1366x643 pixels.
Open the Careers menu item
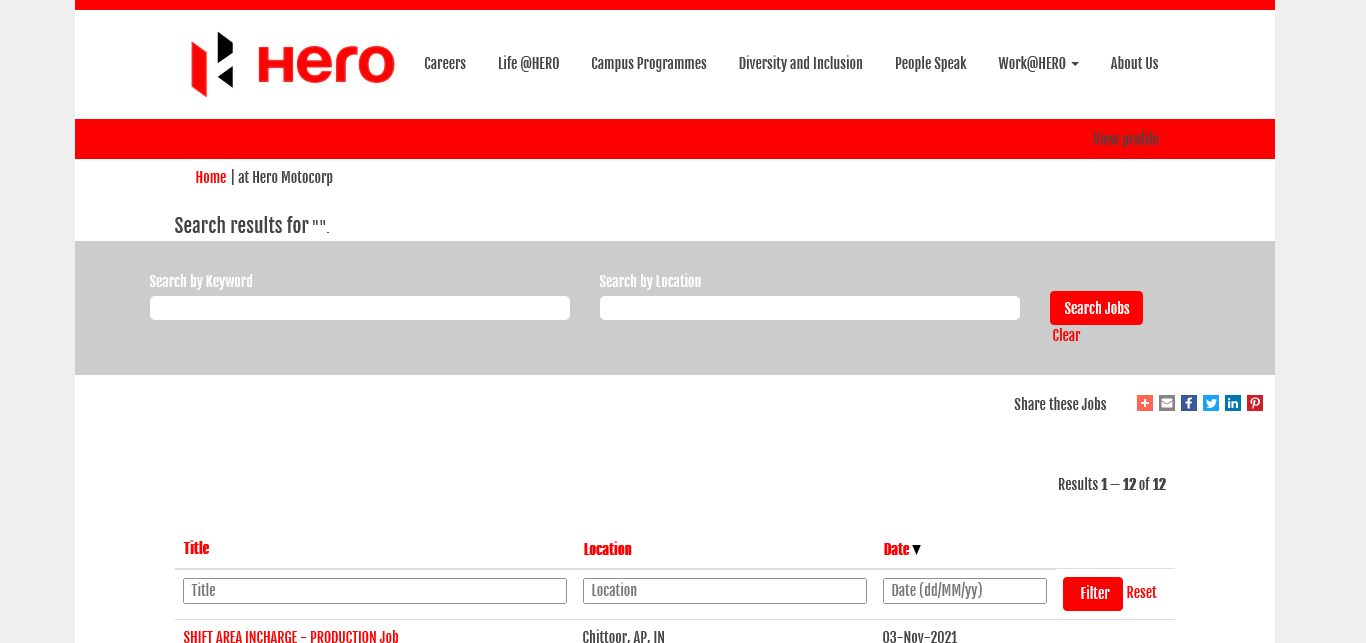point(445,63)
